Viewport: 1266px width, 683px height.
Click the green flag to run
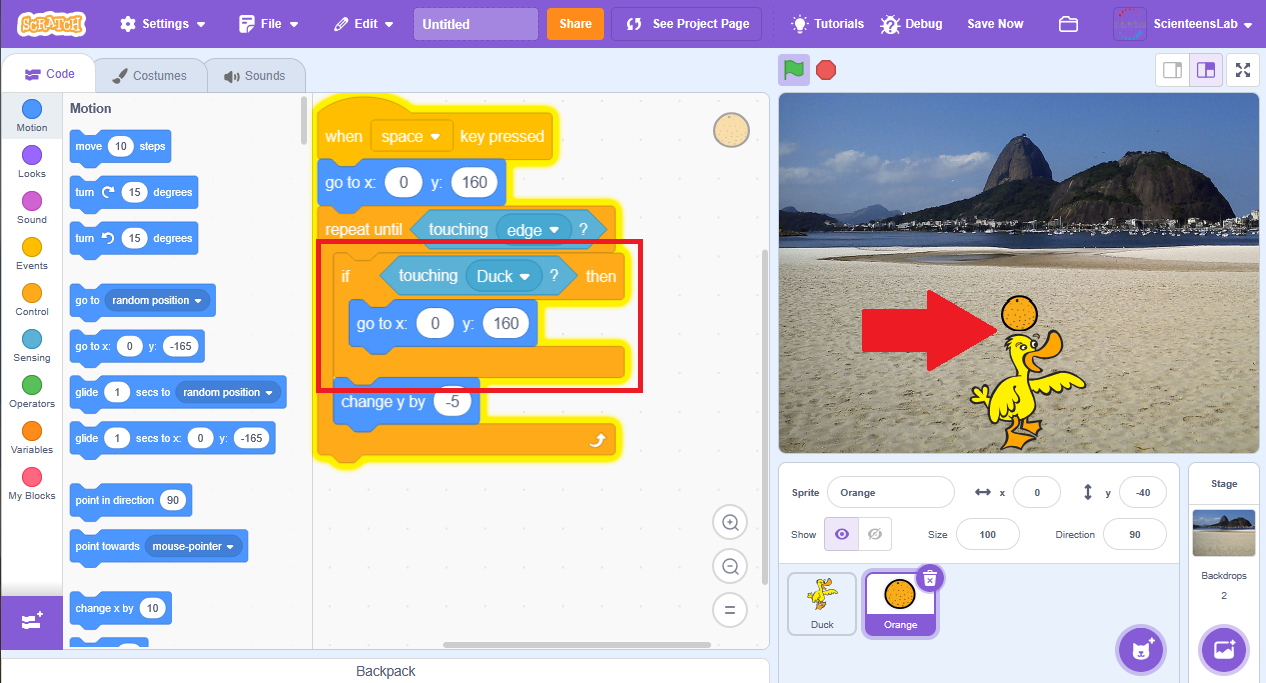(794, 70)
